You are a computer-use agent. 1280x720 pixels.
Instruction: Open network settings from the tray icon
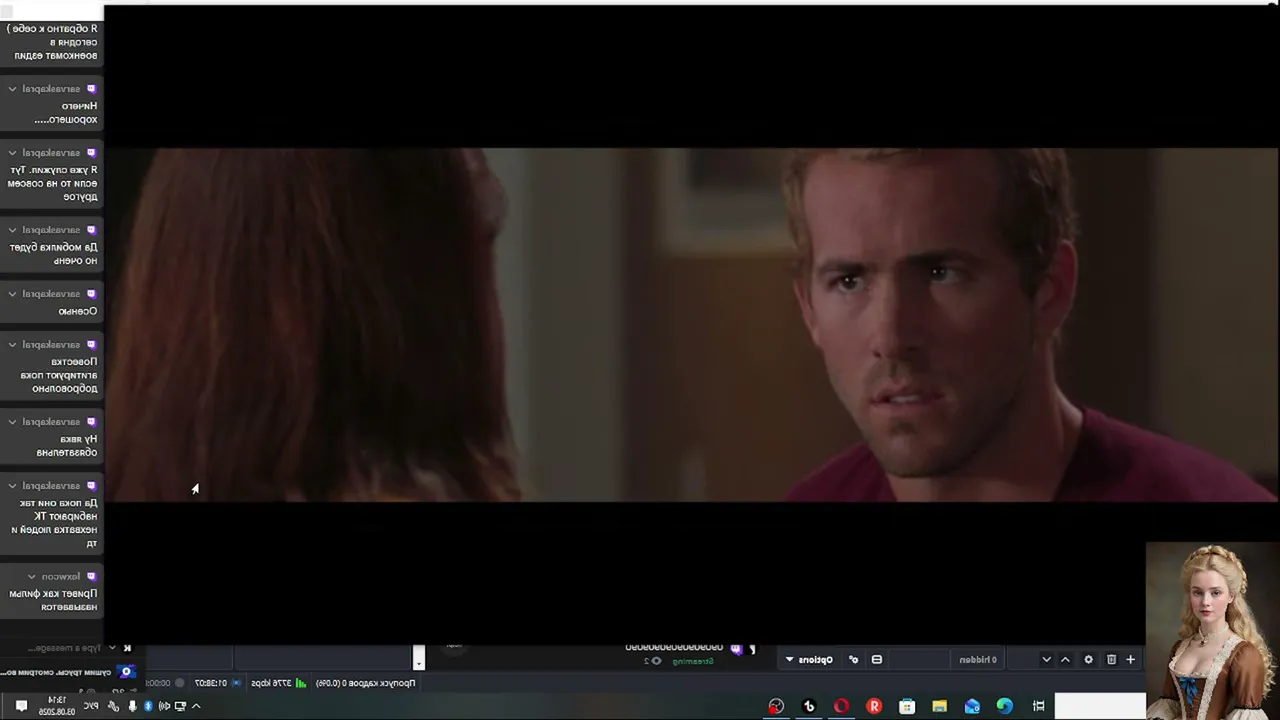click(181, 706)
